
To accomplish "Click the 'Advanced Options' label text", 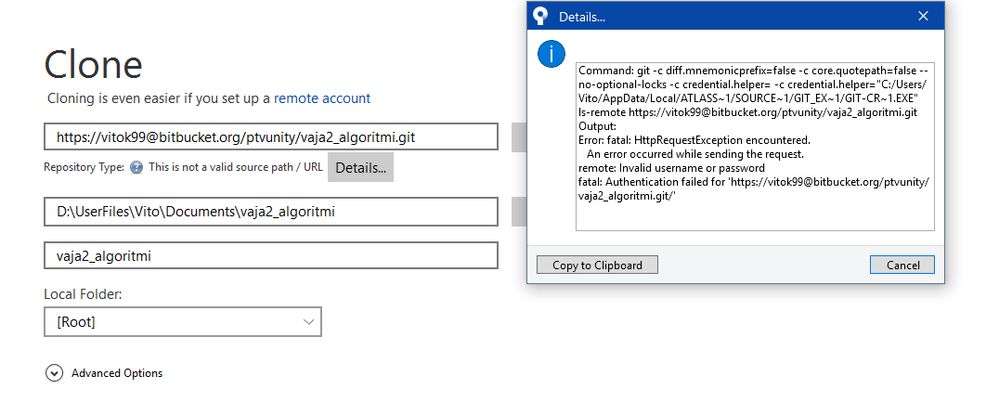I will pos(117,373).
